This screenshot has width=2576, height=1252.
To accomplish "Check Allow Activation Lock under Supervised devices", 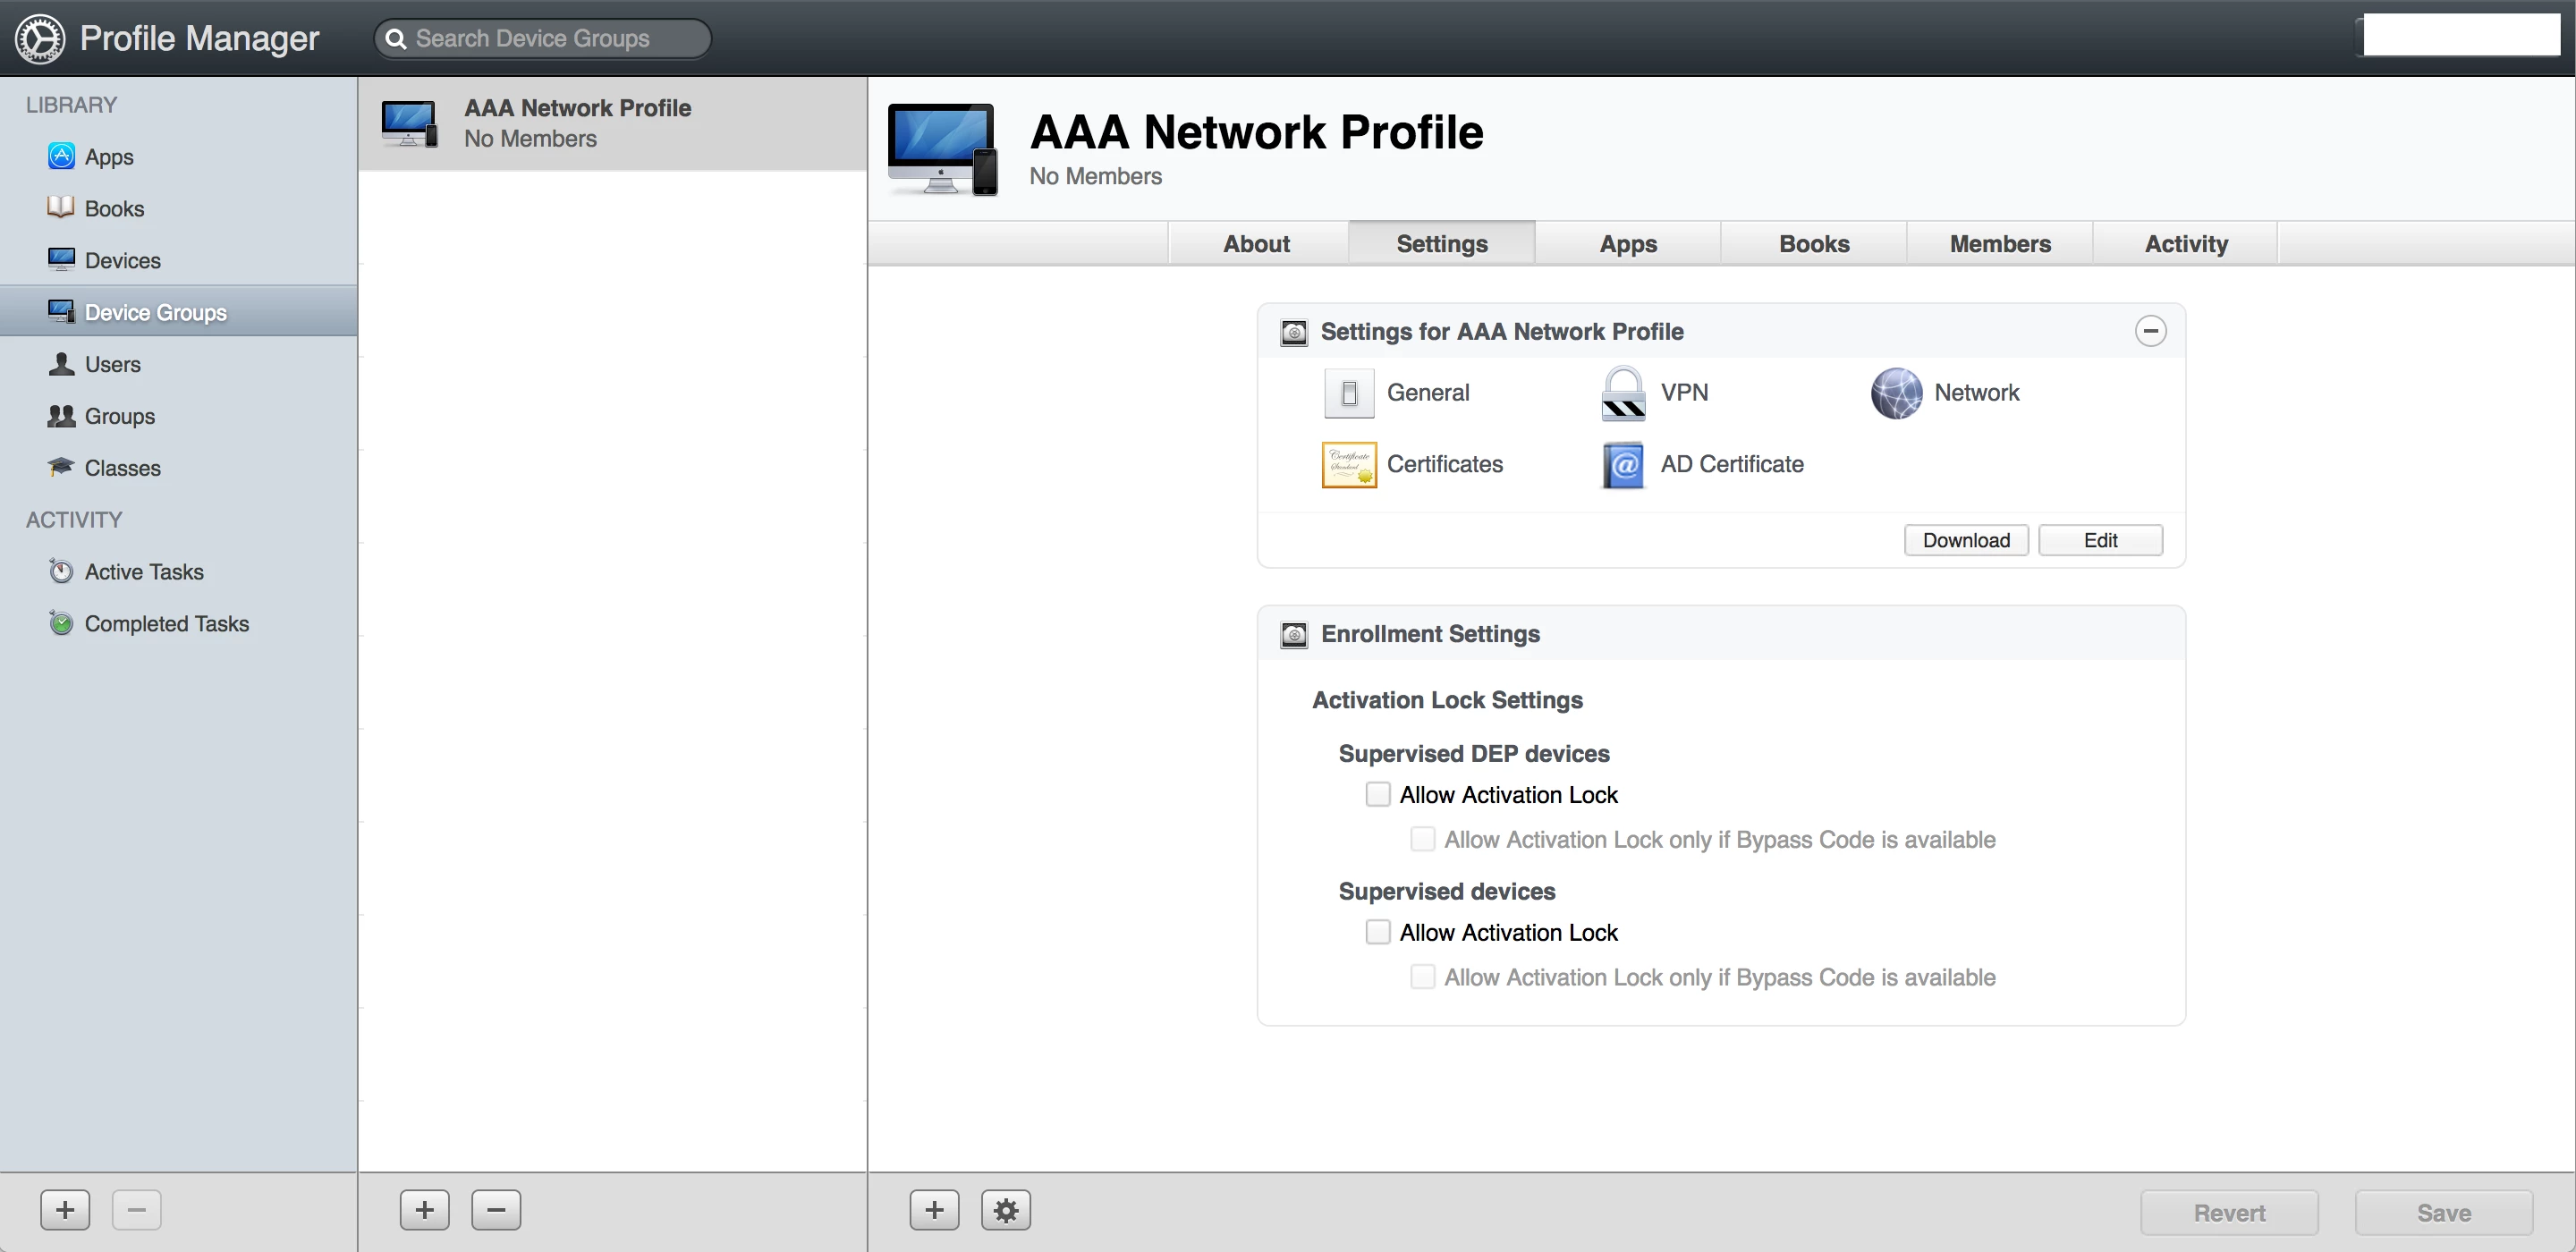I will 1378,933.
